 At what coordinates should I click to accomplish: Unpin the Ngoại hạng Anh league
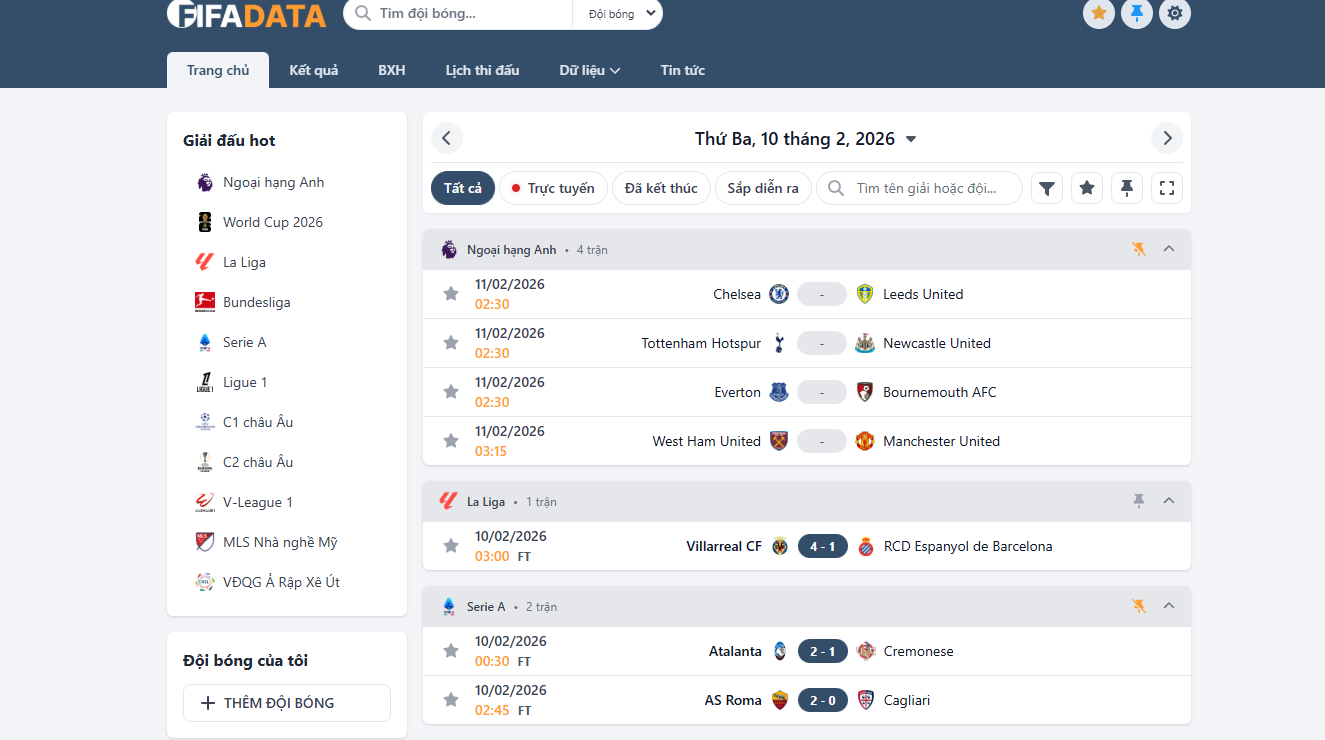[x=1139, y=249]
